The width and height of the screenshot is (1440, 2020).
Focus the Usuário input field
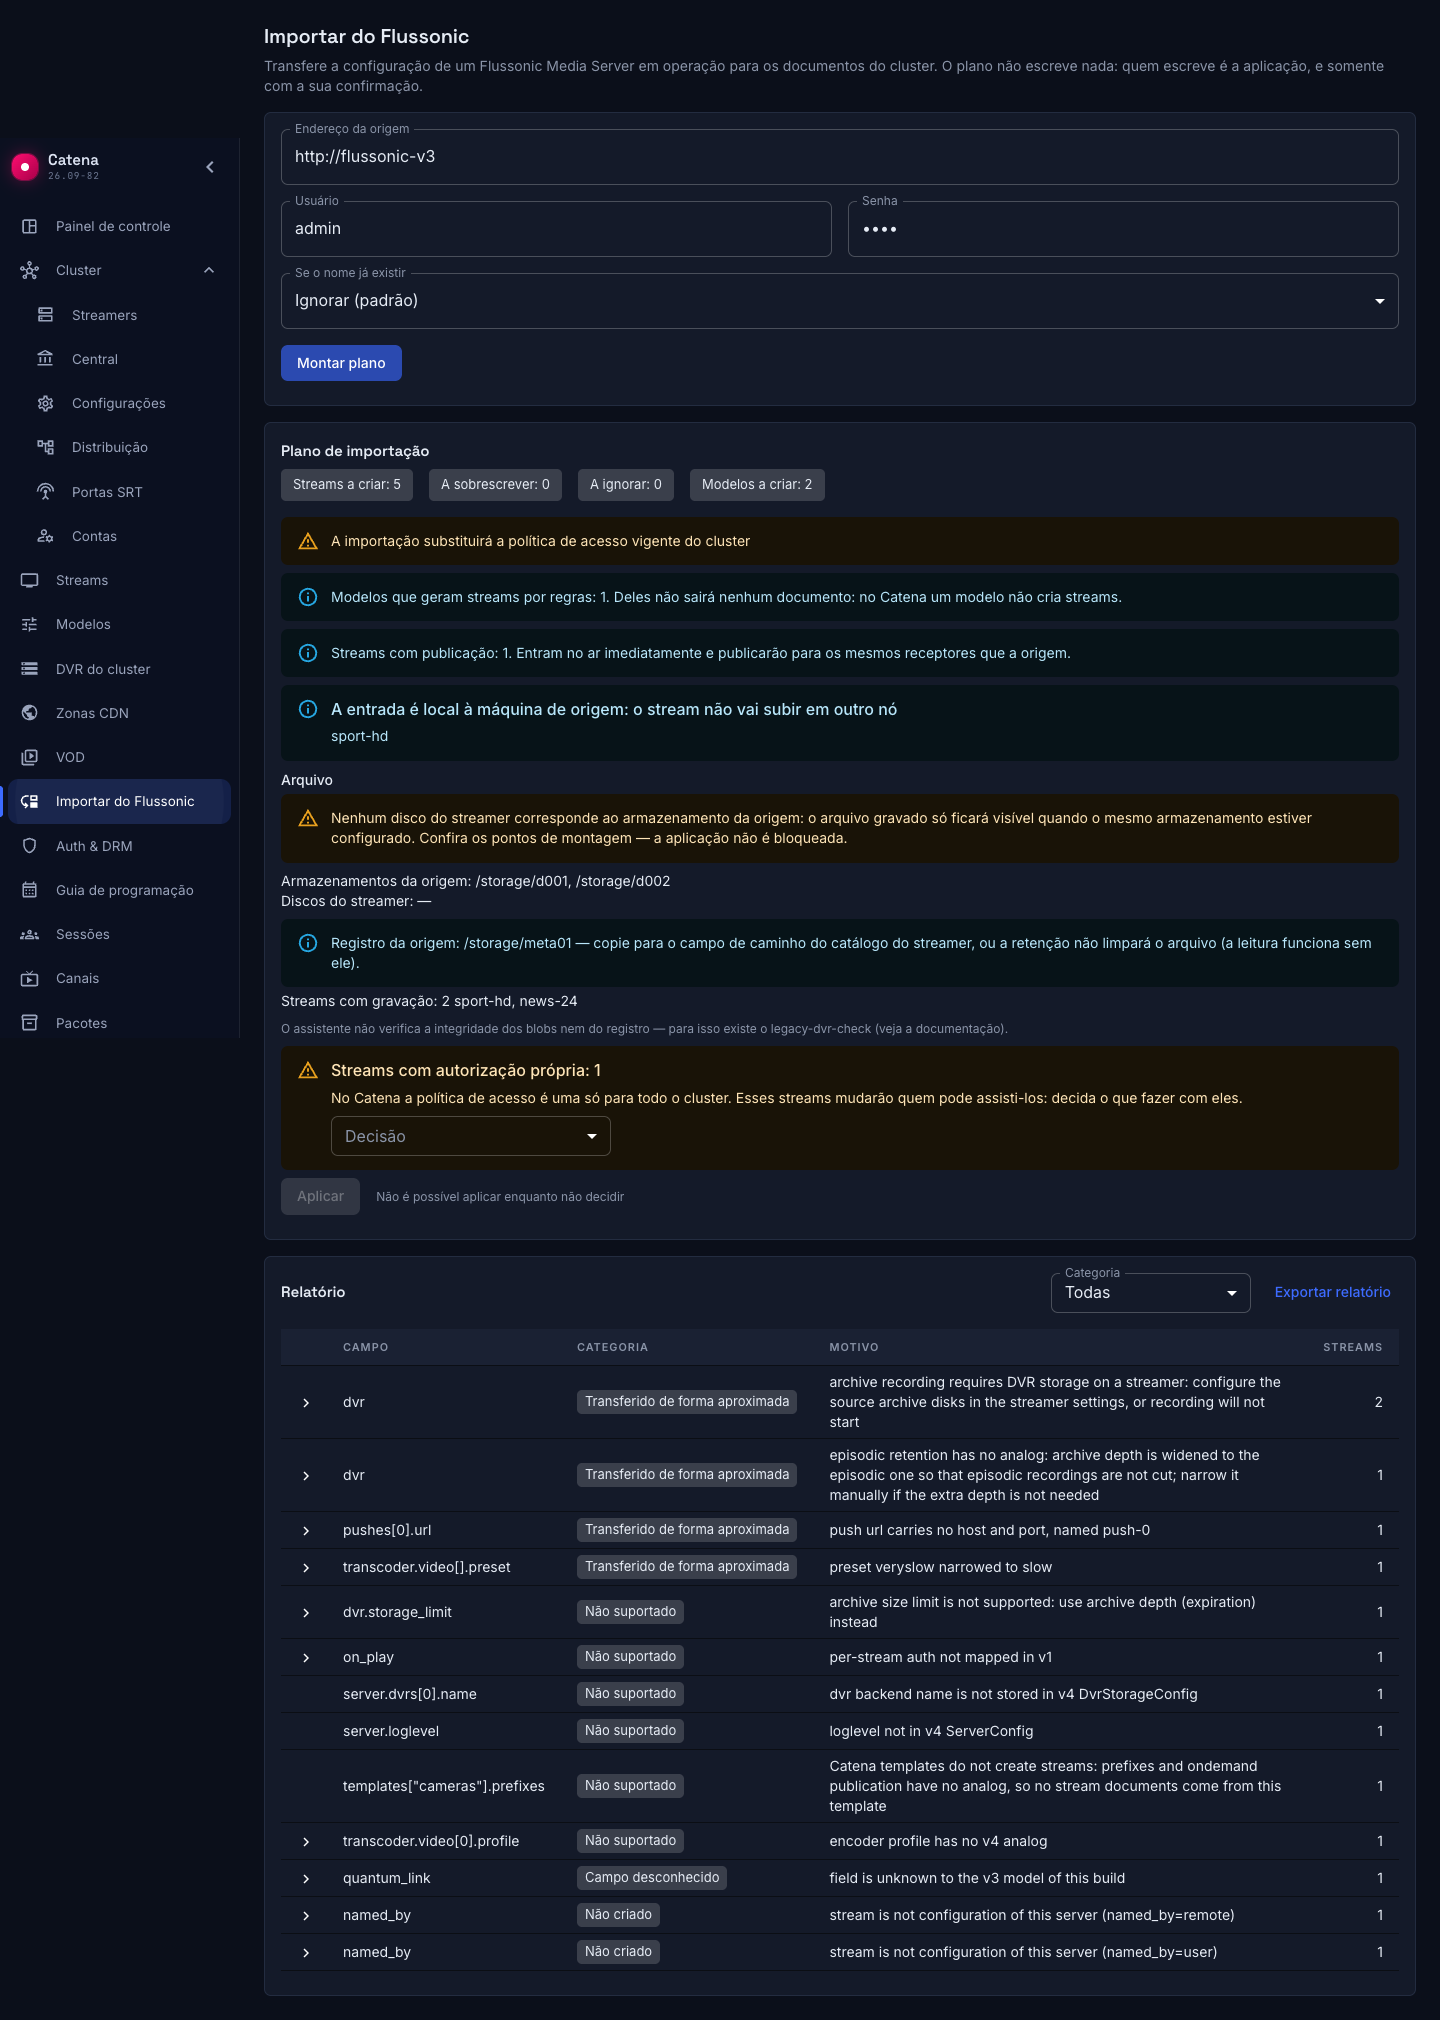(x=556, y=229)
